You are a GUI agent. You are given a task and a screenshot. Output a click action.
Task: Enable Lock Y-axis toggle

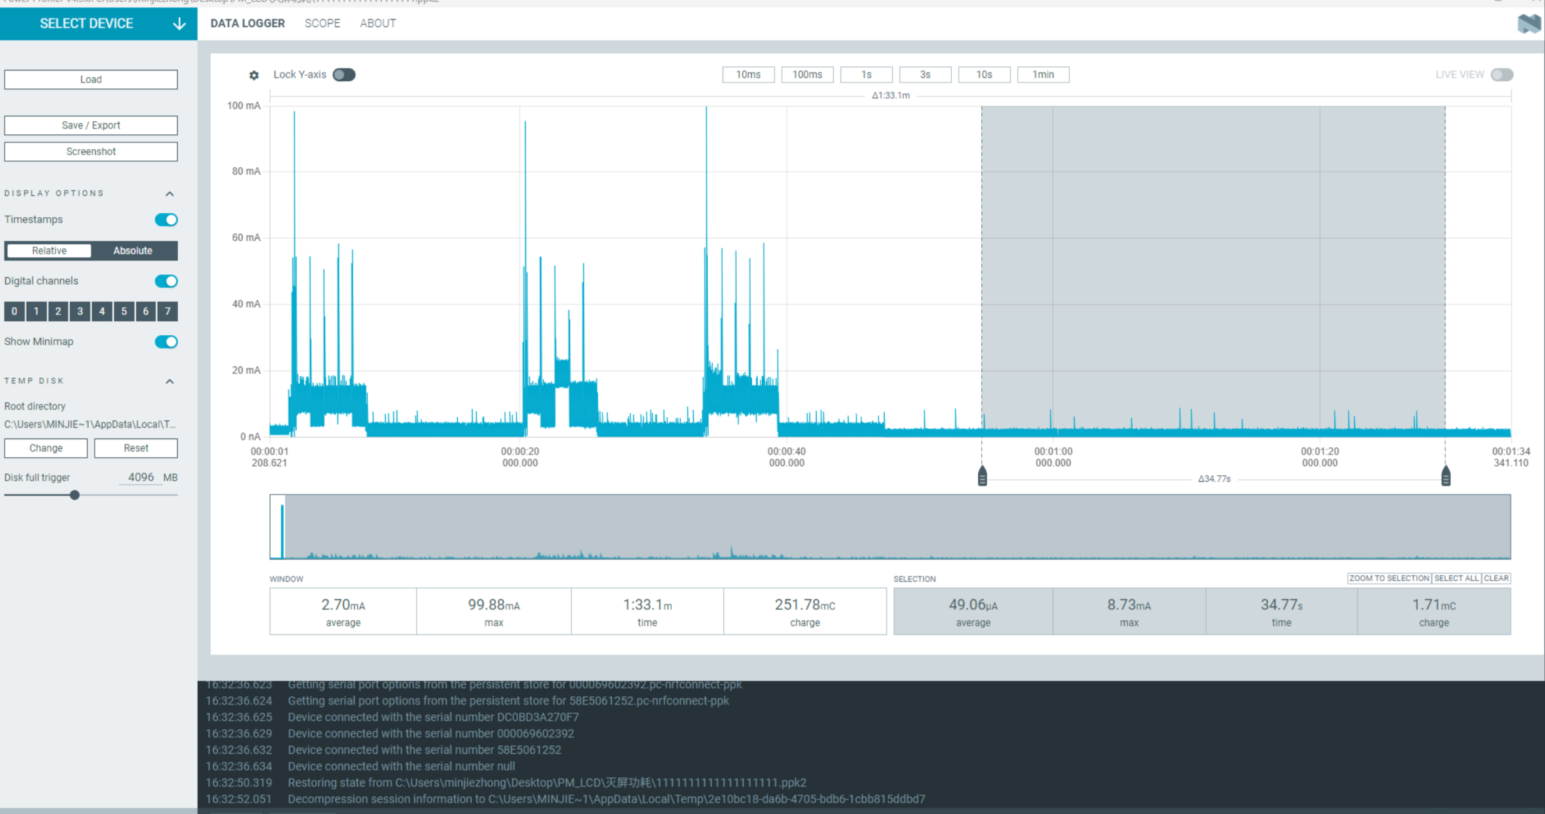tap(344, 75)
